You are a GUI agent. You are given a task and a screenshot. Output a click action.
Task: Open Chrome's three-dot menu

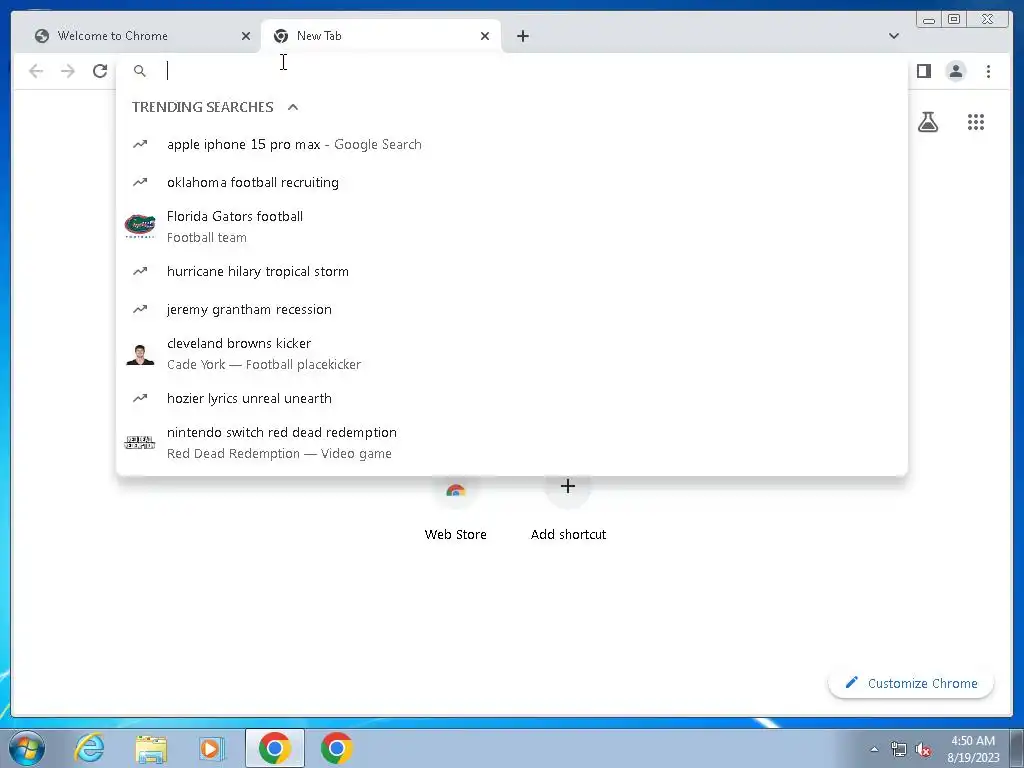(x=988, y=71)
